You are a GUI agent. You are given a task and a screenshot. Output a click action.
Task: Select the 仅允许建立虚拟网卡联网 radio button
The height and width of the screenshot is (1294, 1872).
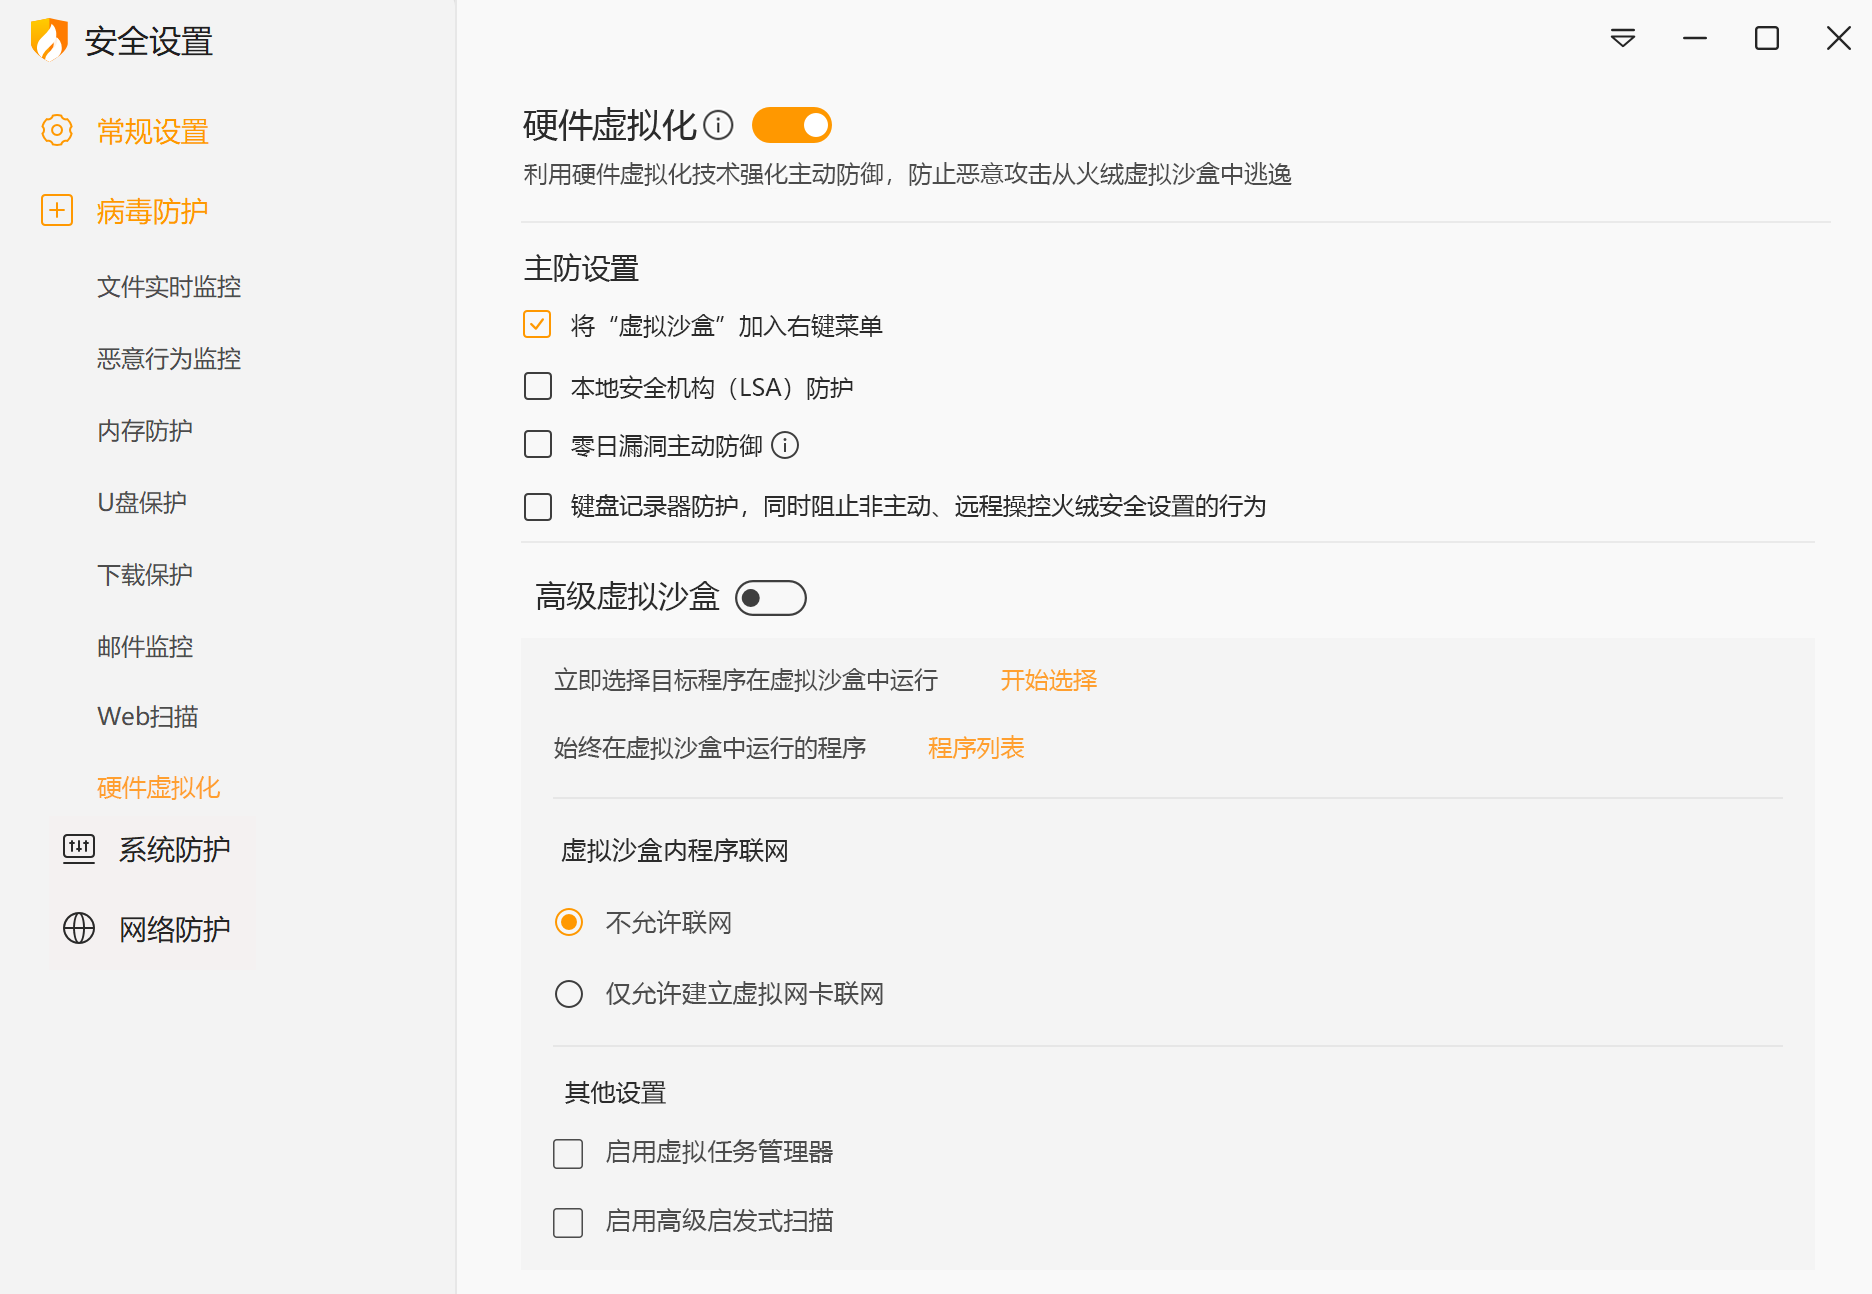(x=569, y=994)
